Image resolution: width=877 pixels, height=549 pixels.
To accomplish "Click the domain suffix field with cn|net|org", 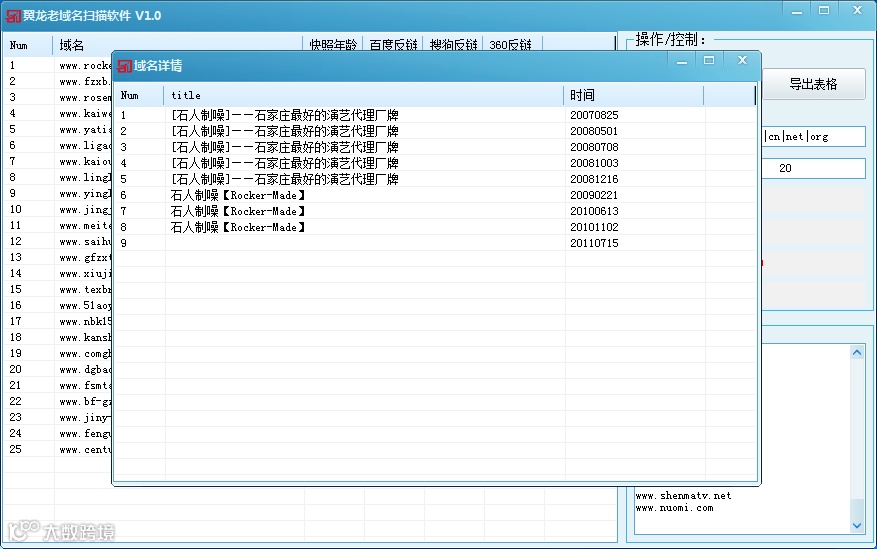I will point(814,136).
